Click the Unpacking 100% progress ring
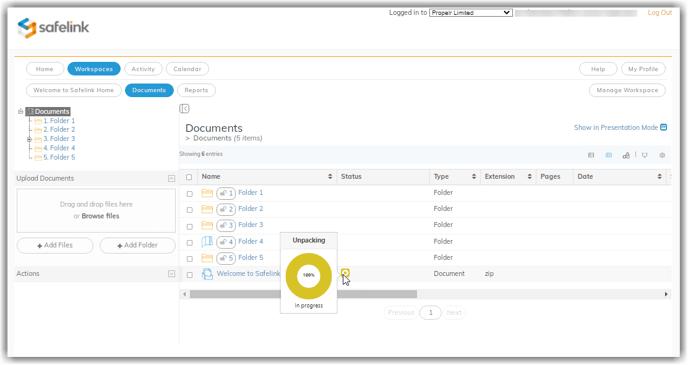This screenshot has width=688, height=365. [309, 276]
